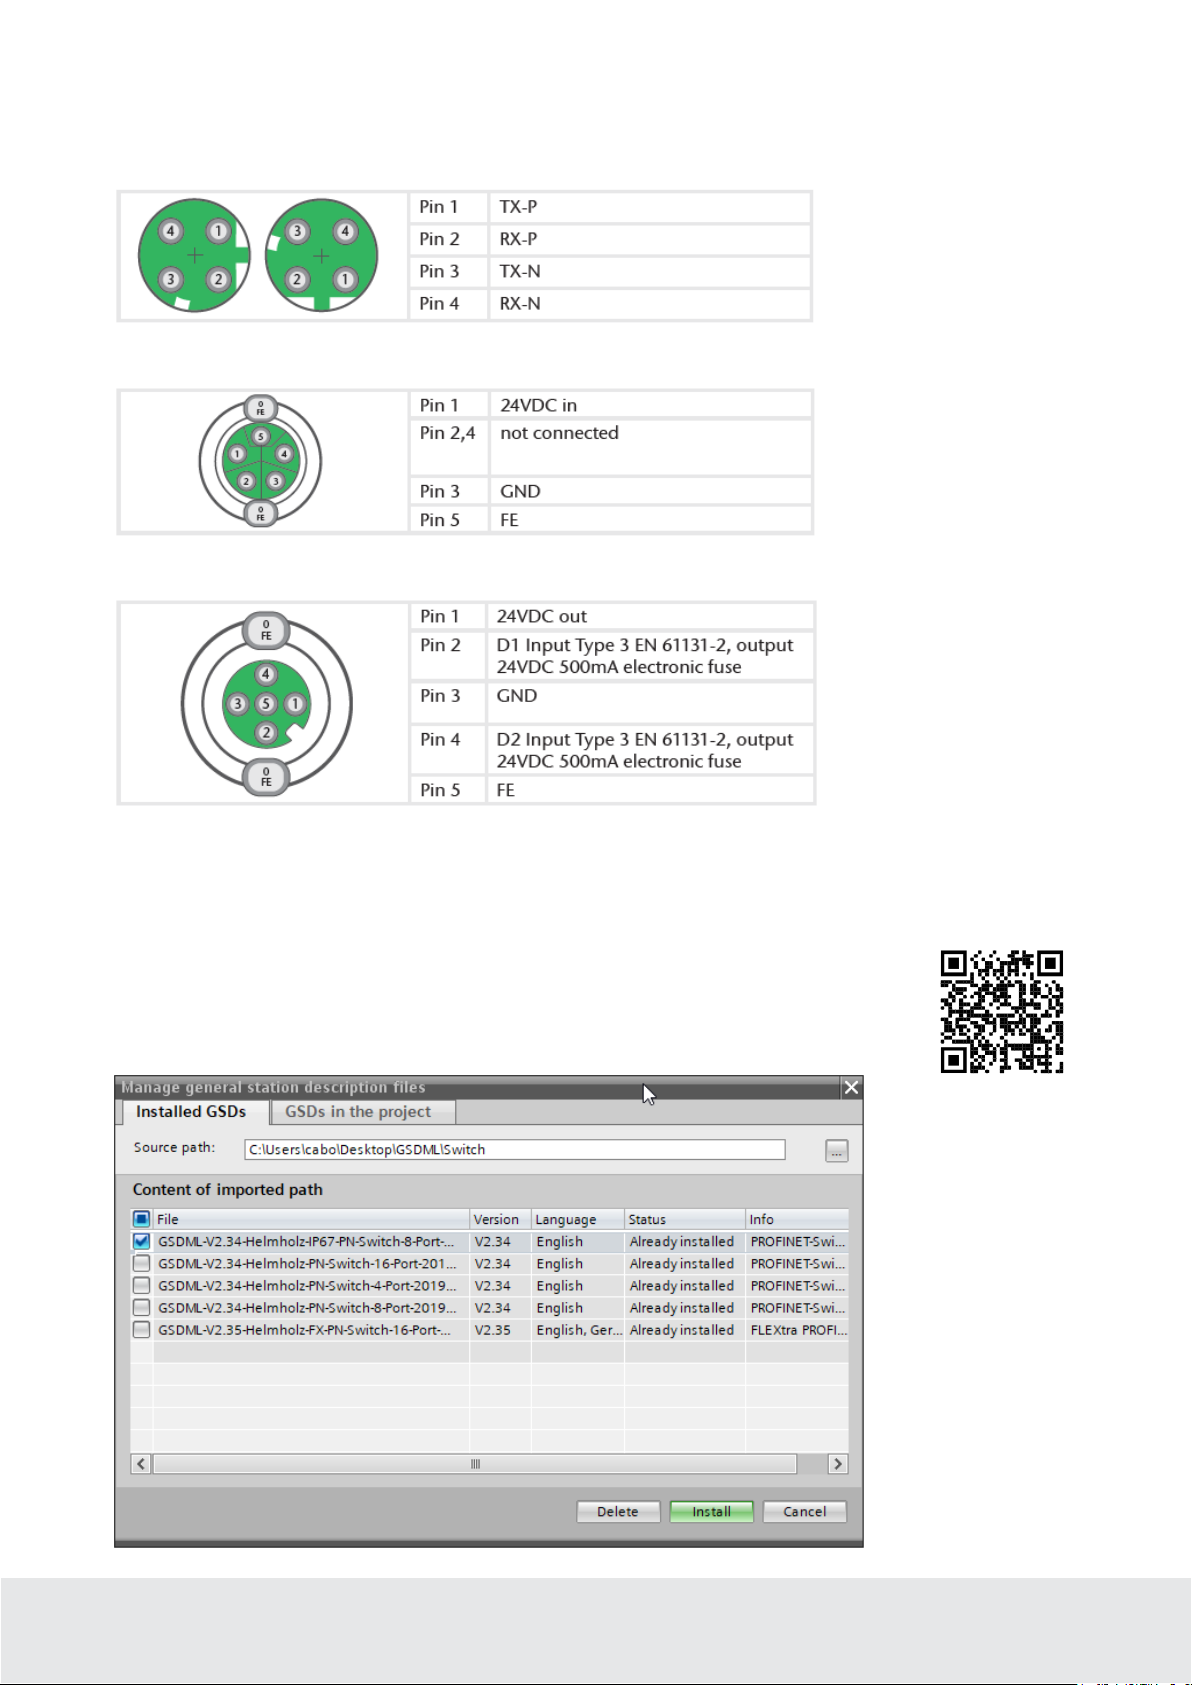Check the V2.34 PN-Switch-16-Port GSDML file checkbox
The height and width of the screenshot is (1685, 1192).
click(141, 1263)
